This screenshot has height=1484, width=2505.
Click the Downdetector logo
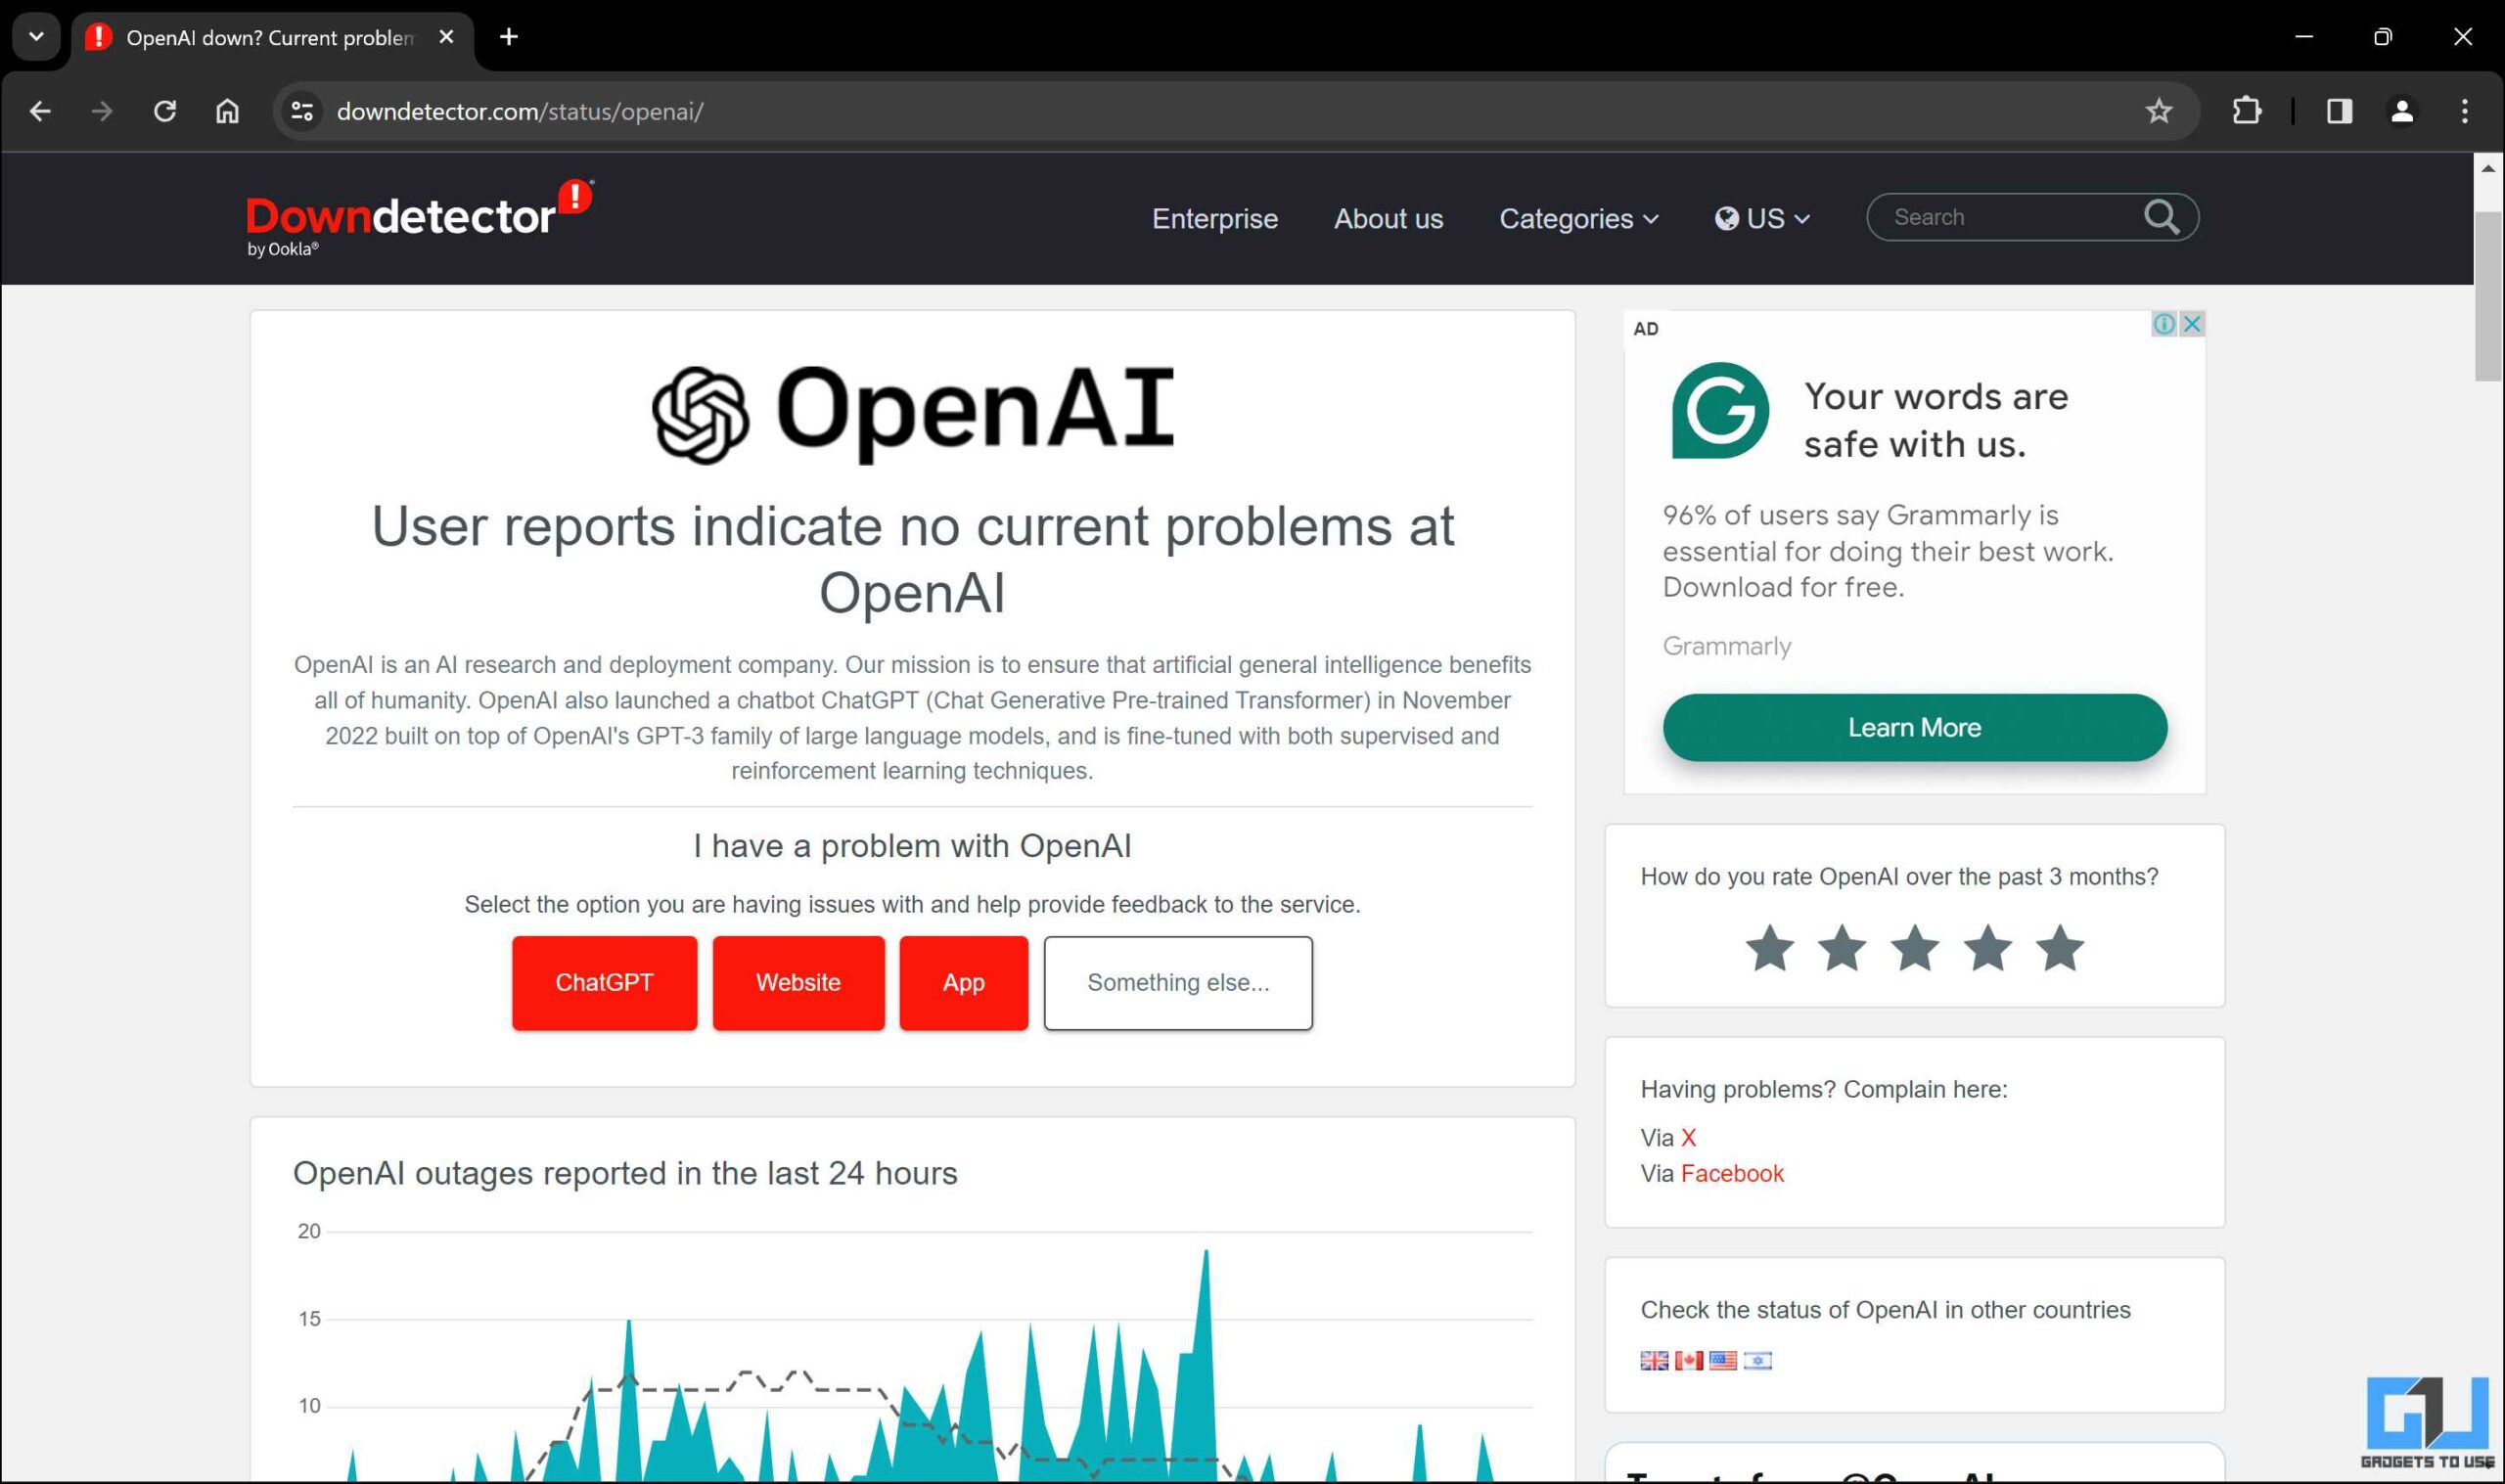(420, 218)
